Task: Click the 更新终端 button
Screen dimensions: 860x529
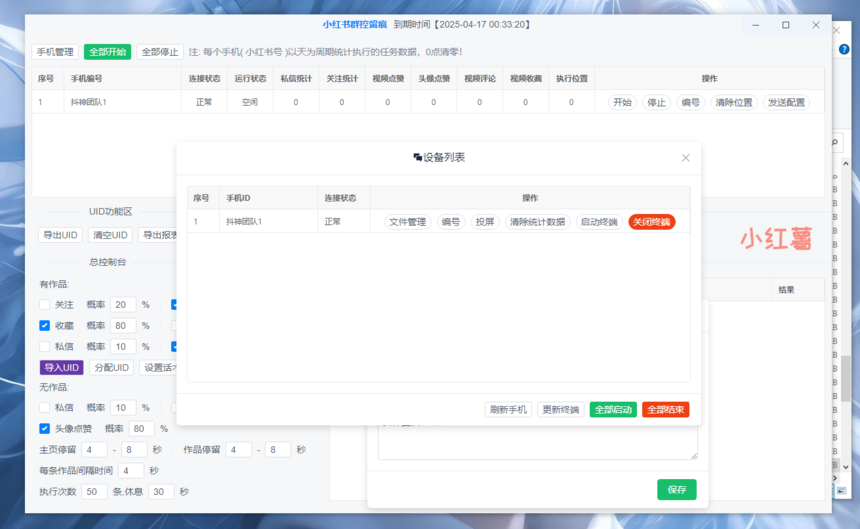Action: (x=561, y=409)
